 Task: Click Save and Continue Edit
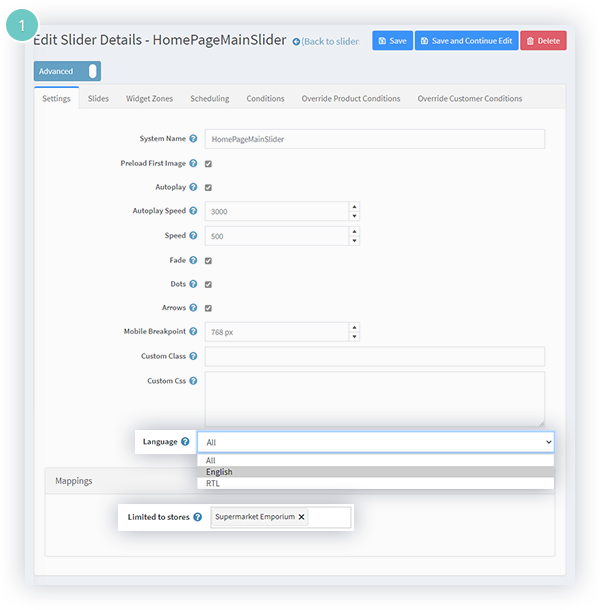tap(467, 40)
